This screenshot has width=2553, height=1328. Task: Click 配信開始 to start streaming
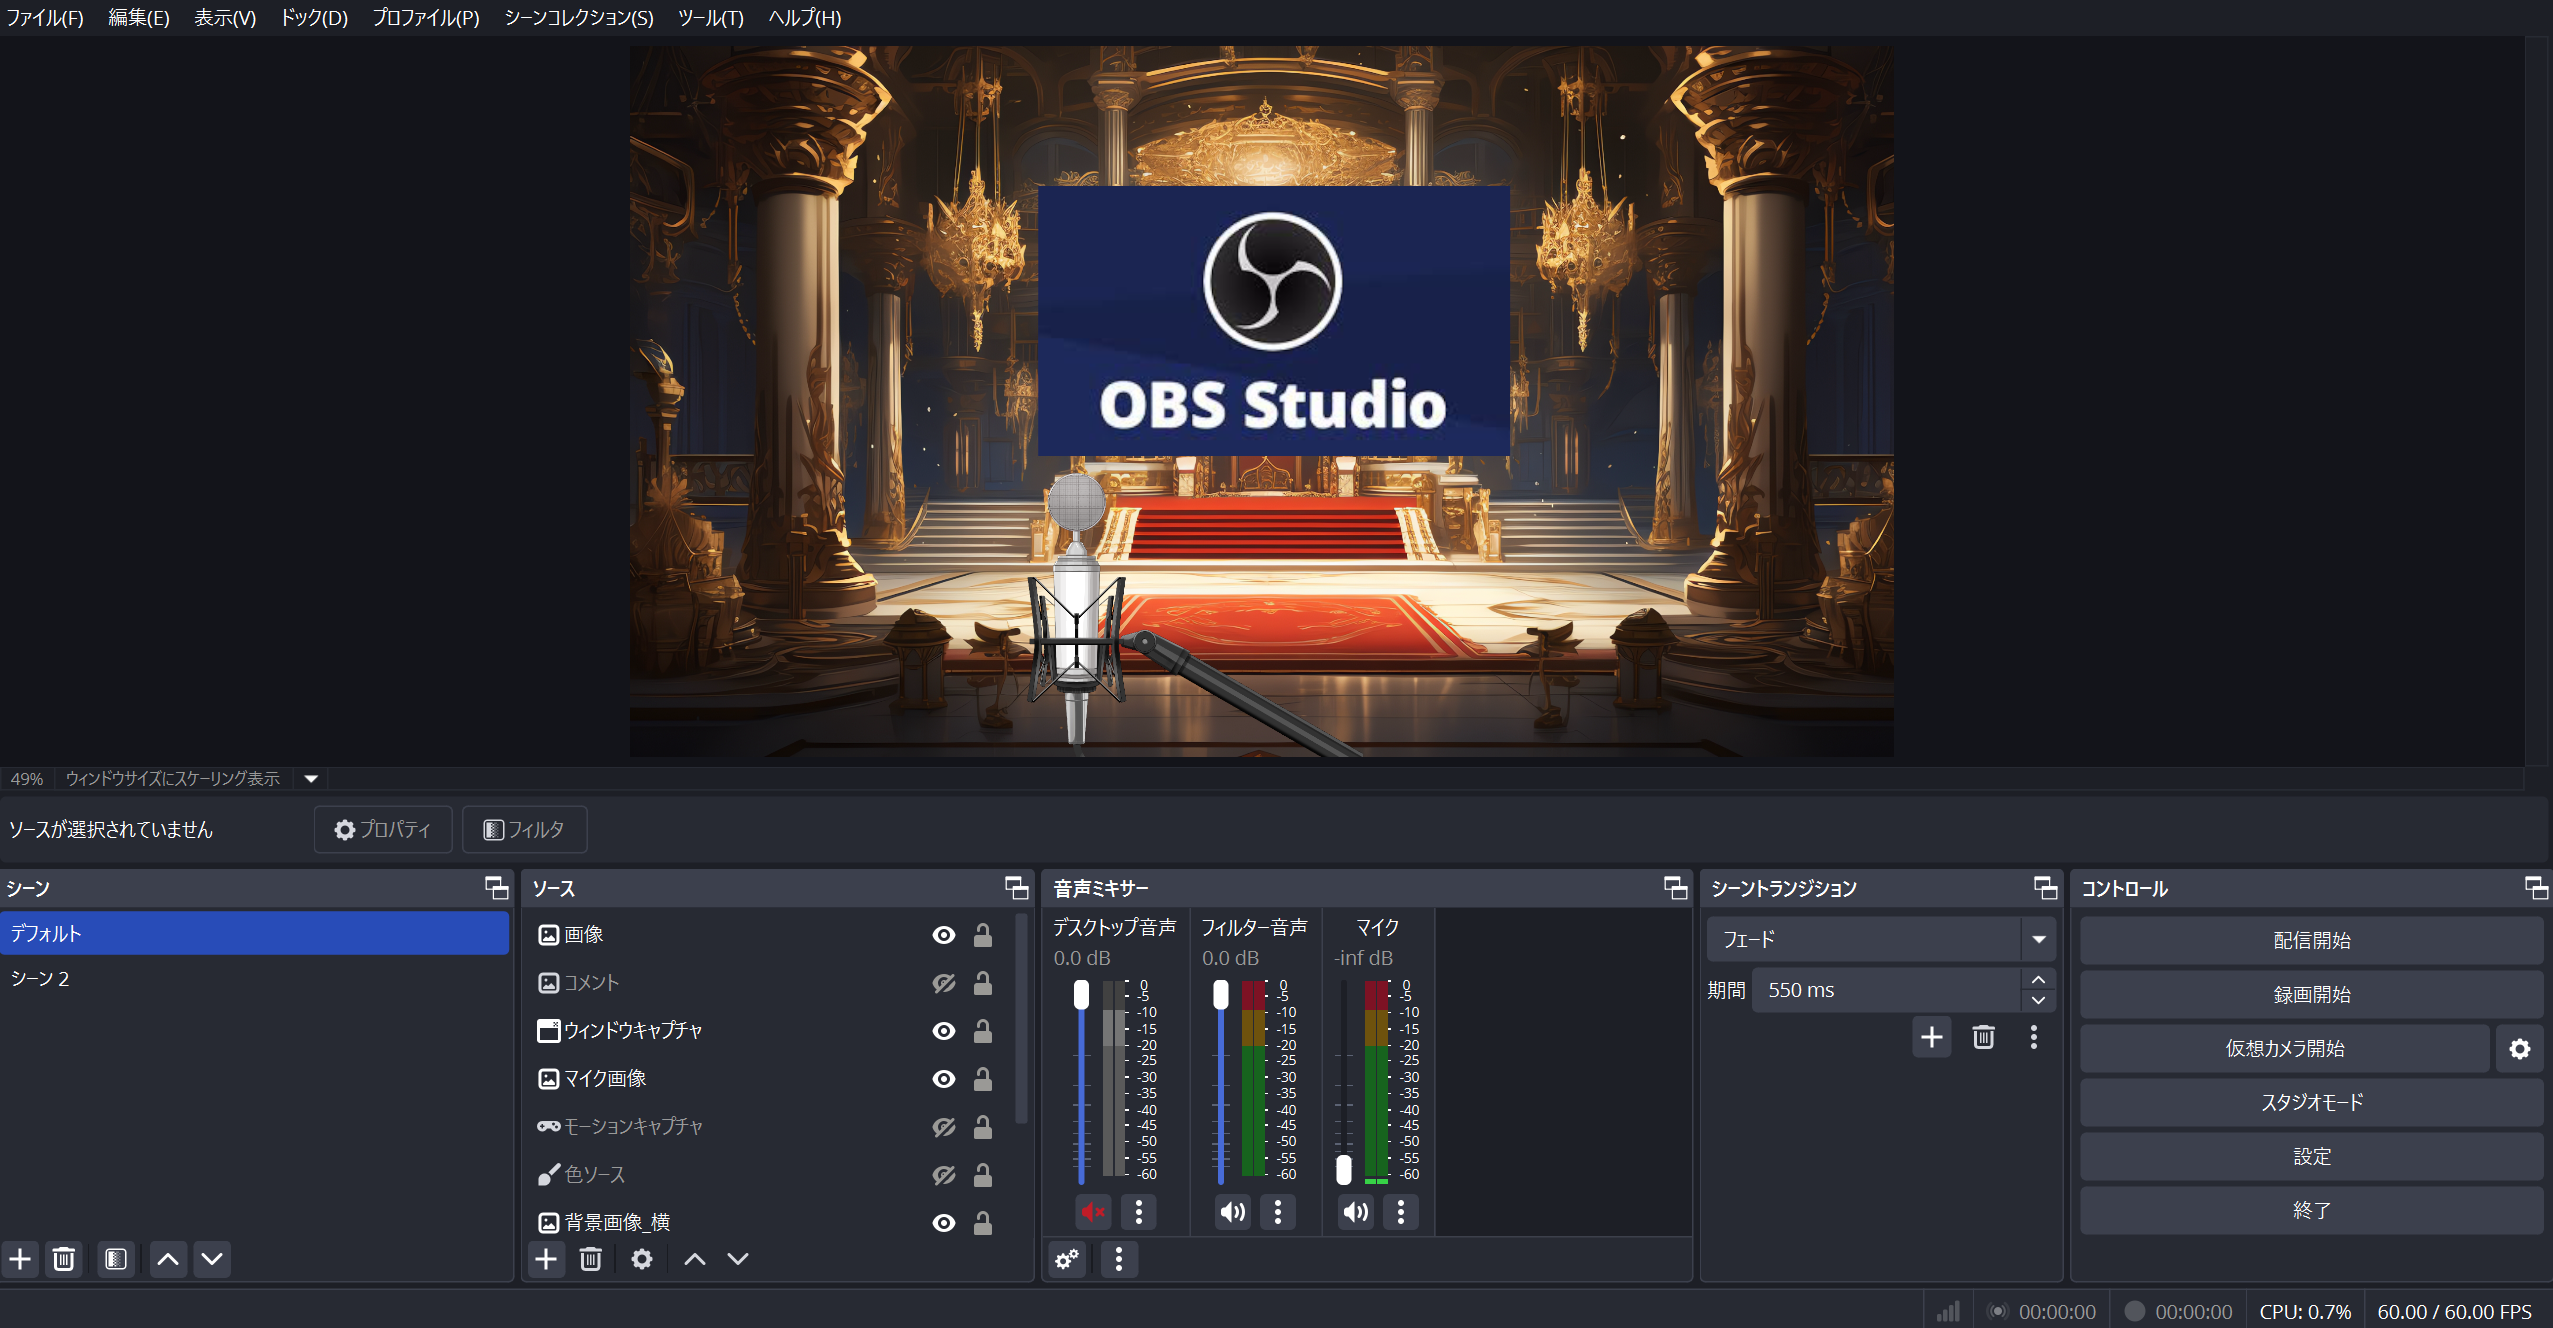point(2311,941)
